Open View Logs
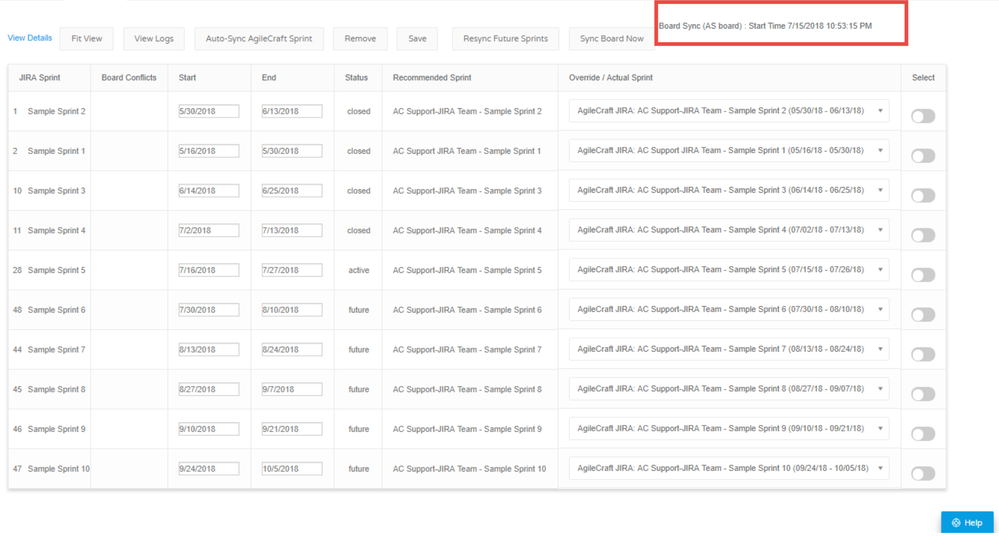This screenshot has height=537, width=999. (154, 38)
